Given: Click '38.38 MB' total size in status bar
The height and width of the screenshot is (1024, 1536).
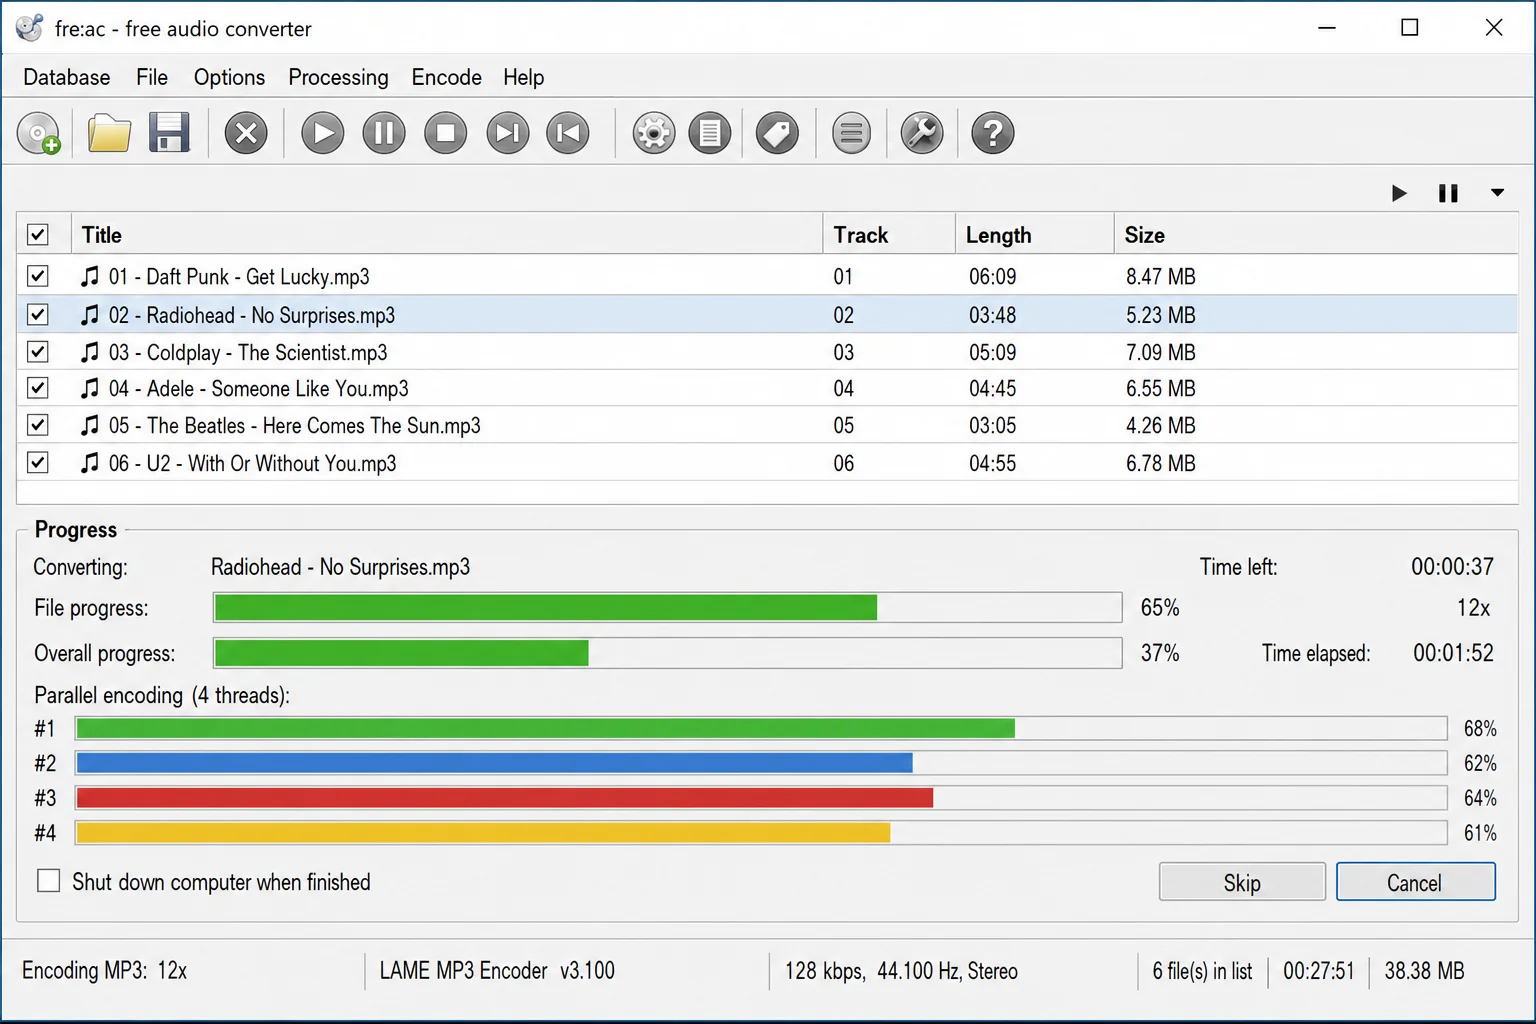Looking at the screenshot, I should 1424,971.
